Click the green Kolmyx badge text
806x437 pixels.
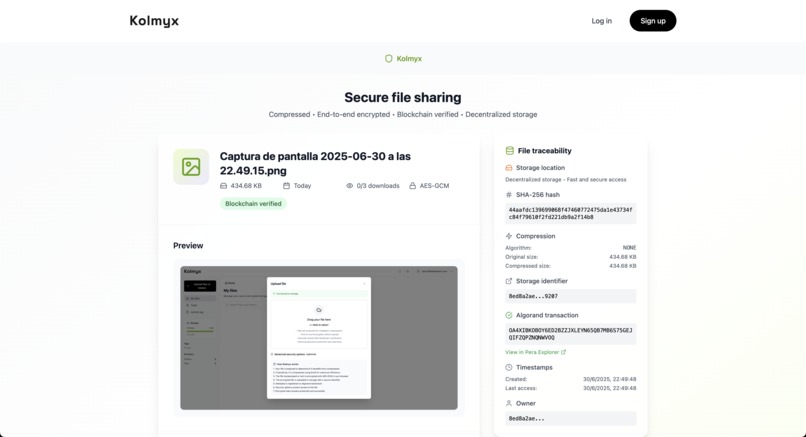(409, 59)
